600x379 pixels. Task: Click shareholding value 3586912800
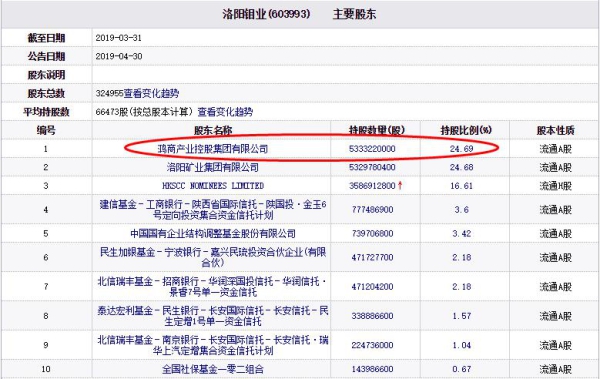pos(372,186)
